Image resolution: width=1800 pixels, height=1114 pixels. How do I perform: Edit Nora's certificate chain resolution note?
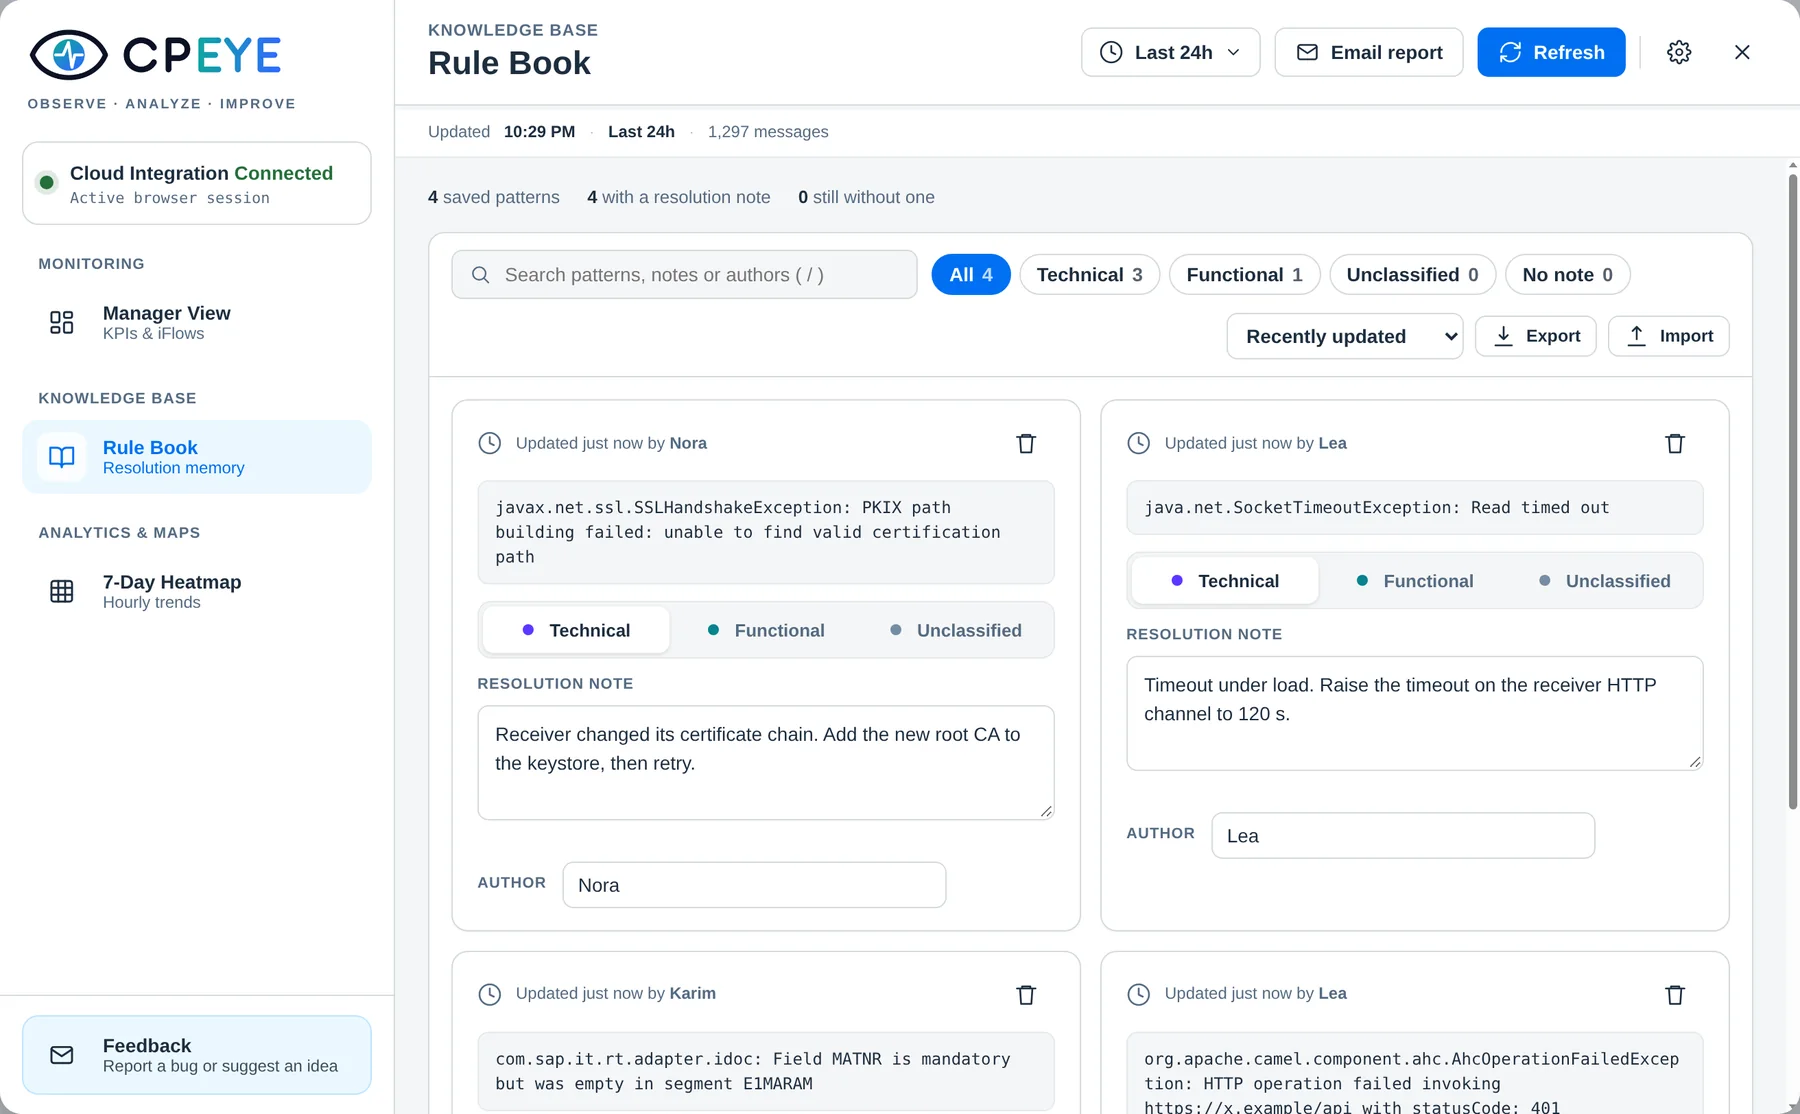[x=766, y=763]
